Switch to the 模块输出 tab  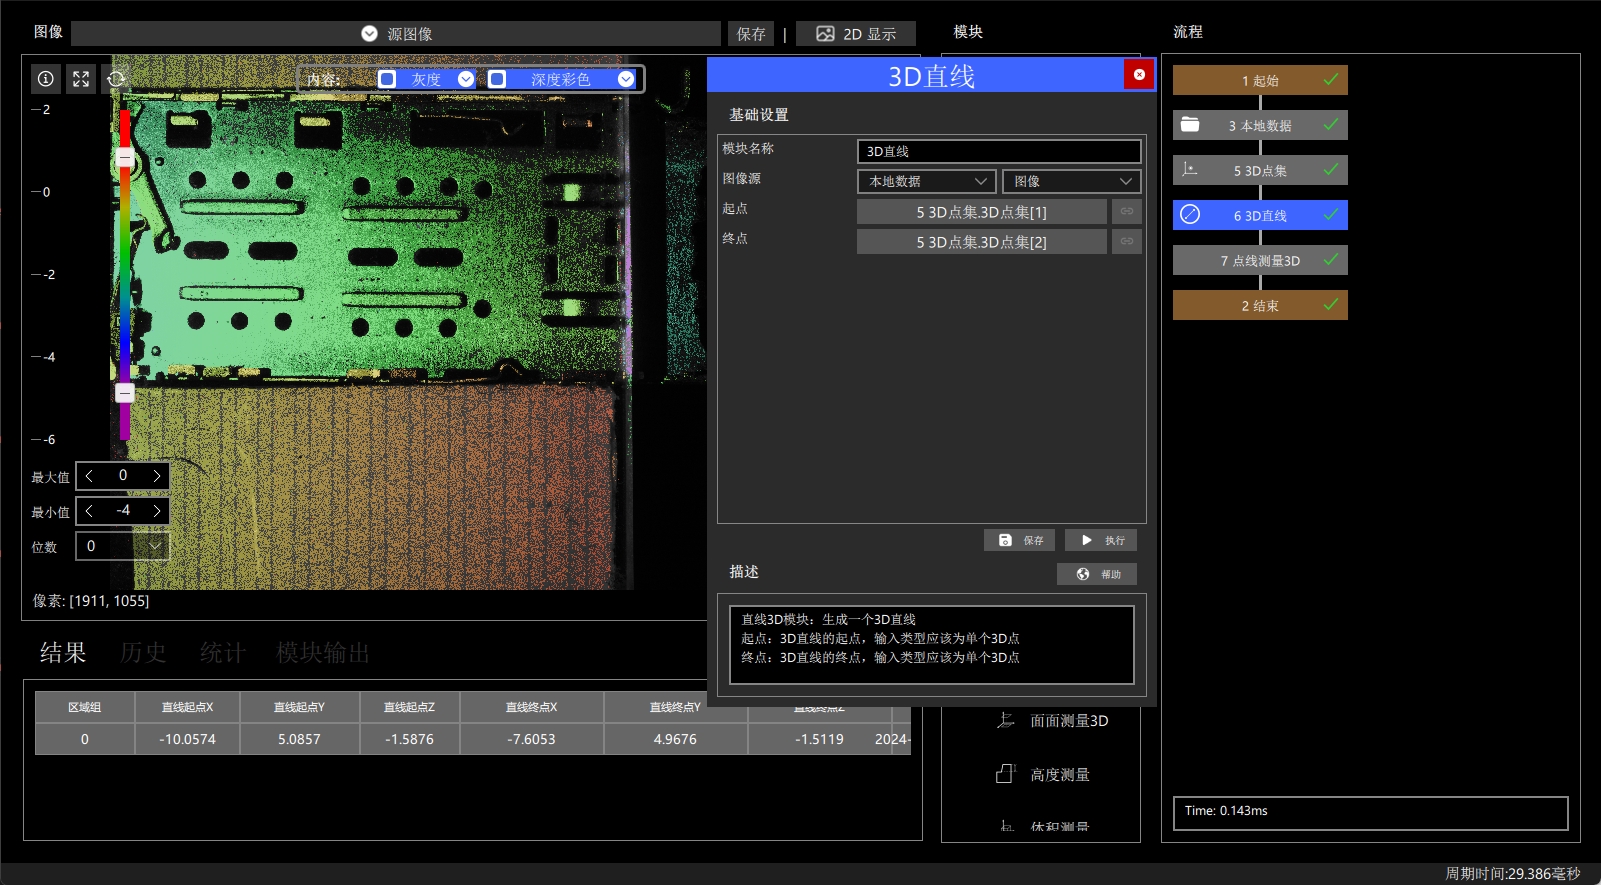pos(323,653)
